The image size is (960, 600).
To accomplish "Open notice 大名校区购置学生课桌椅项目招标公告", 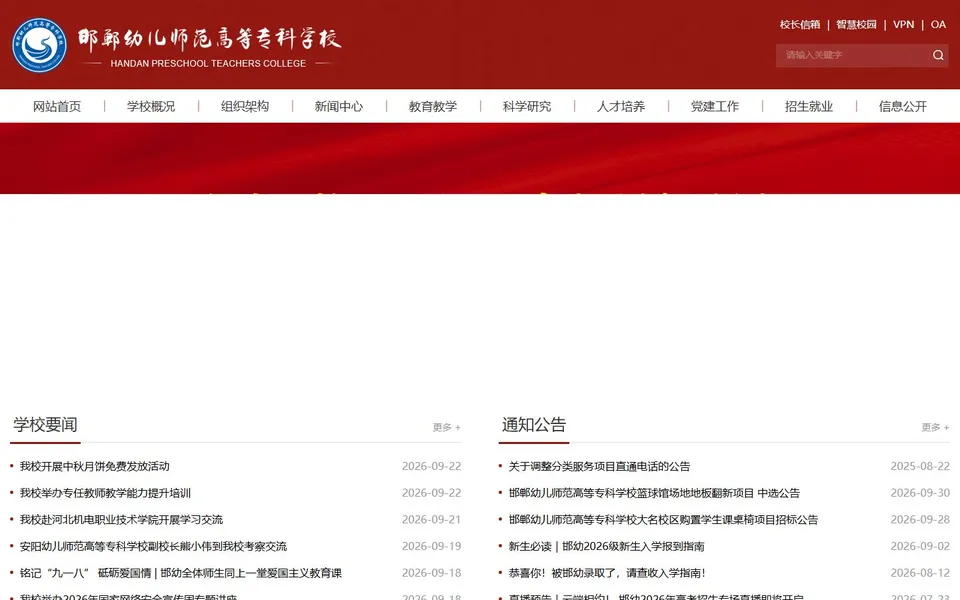I will coord(663,519).
